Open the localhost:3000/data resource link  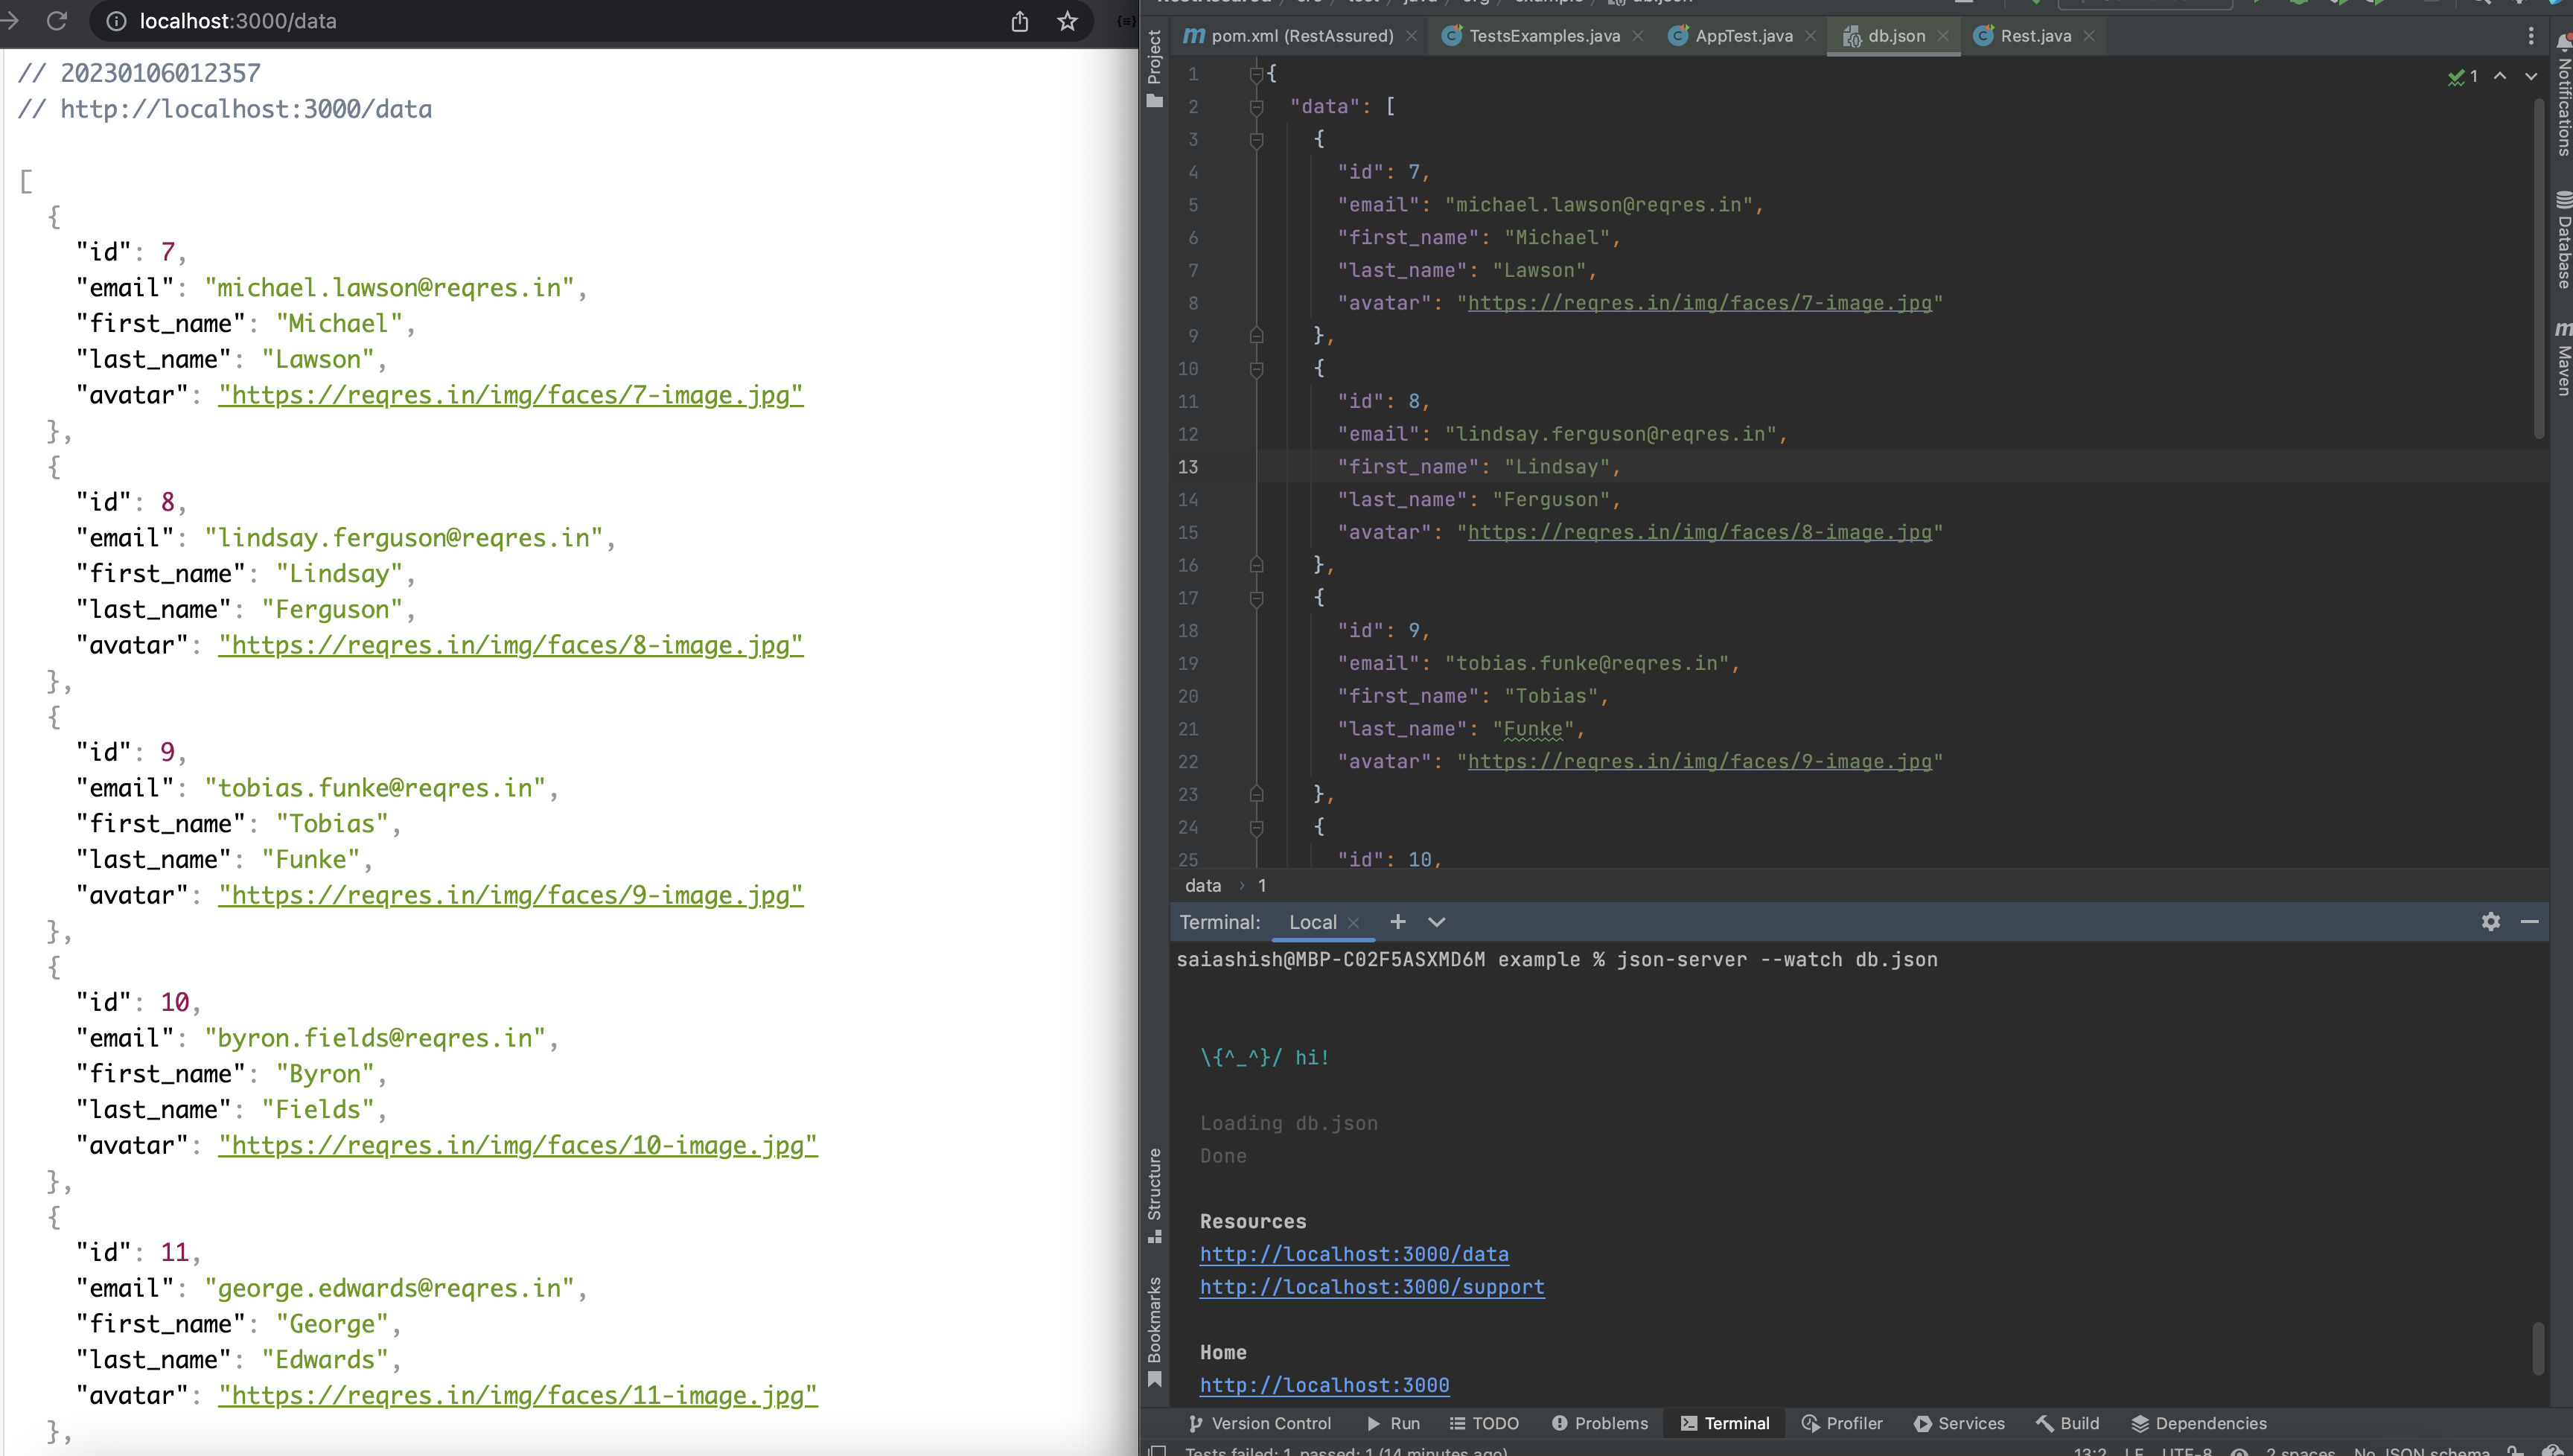click(1354, 1253)
